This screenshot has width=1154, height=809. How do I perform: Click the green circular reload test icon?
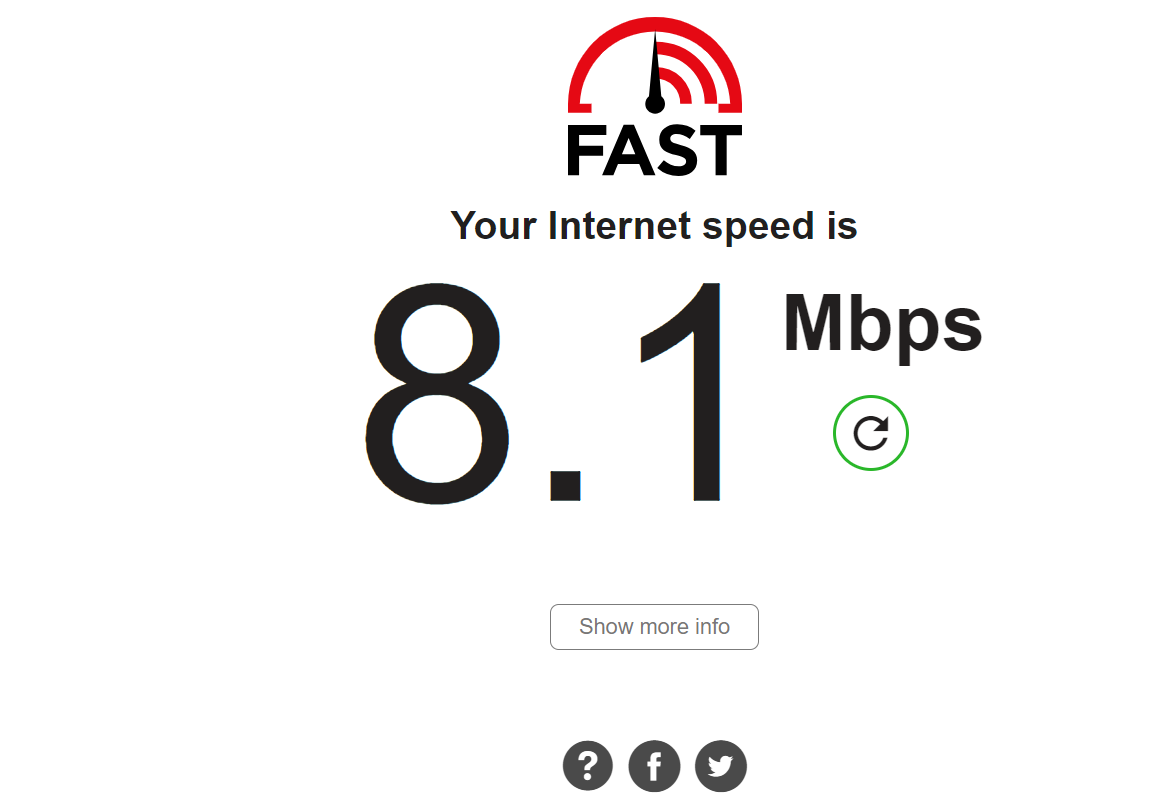point(871,433)
